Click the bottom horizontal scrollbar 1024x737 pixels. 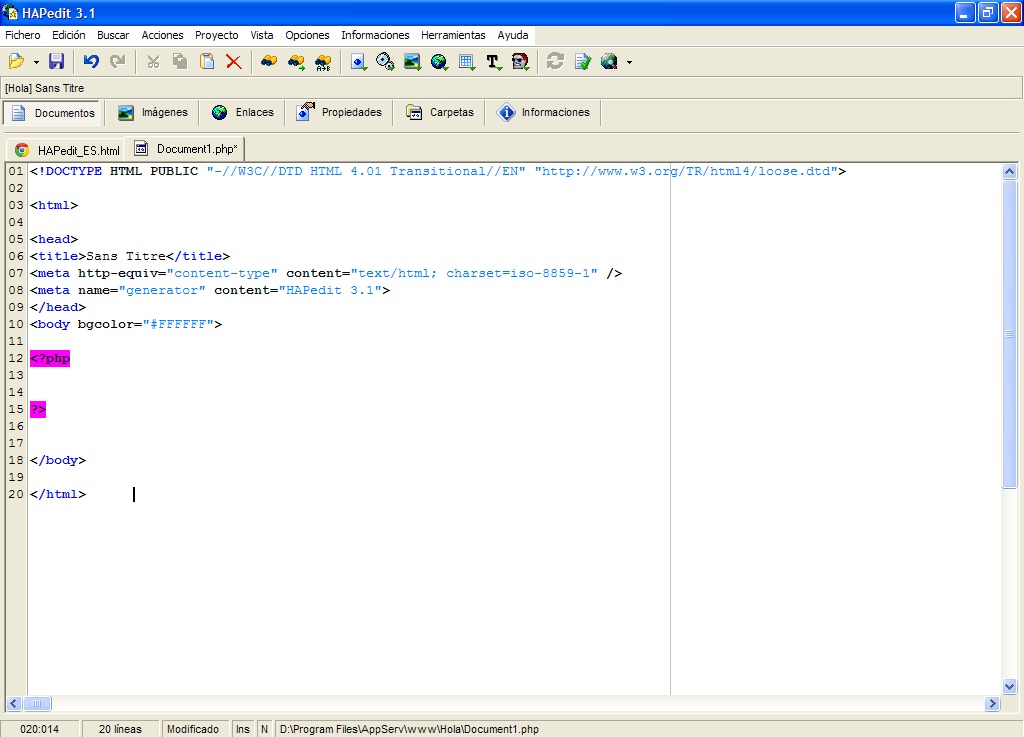37,704
